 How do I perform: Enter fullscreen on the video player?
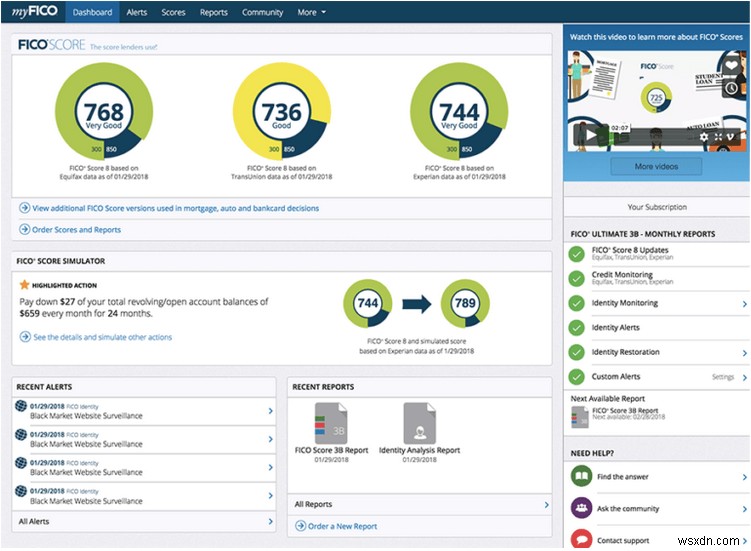point(720,136)
